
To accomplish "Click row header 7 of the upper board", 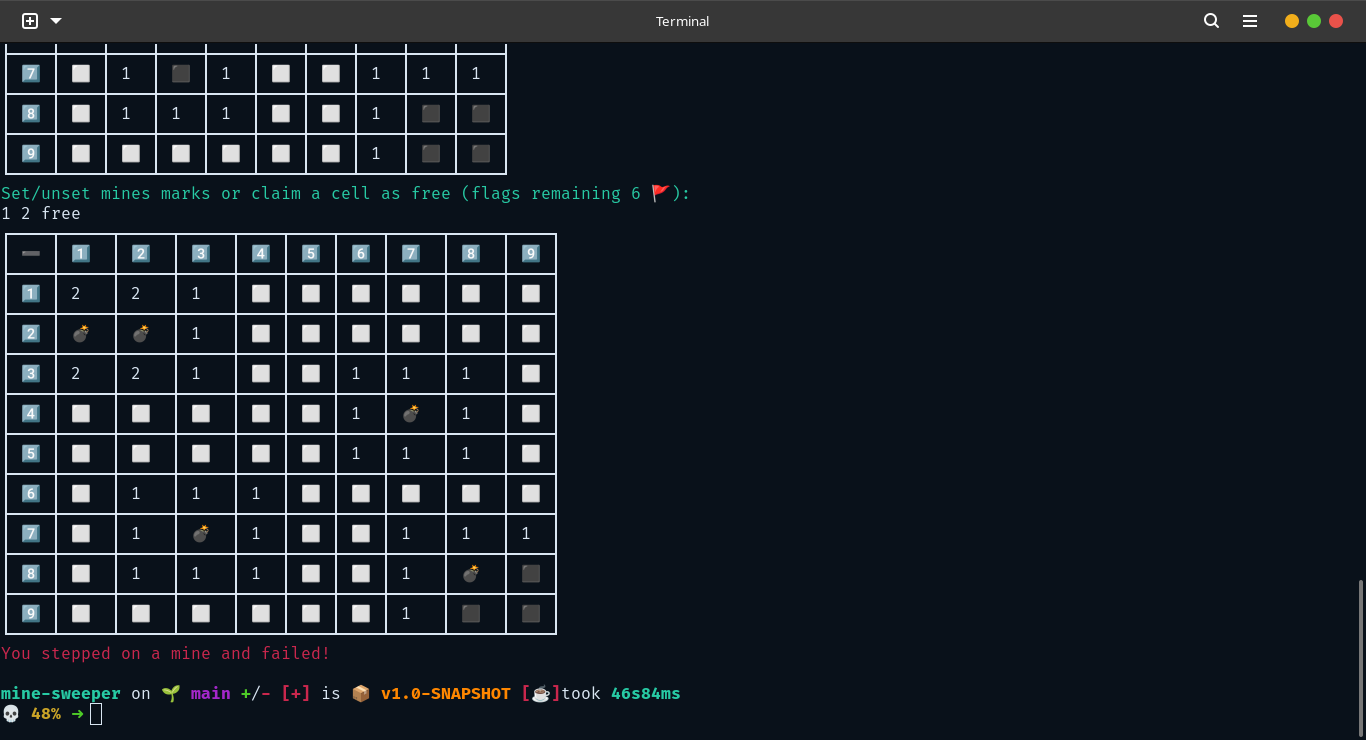I will point(31,73).
